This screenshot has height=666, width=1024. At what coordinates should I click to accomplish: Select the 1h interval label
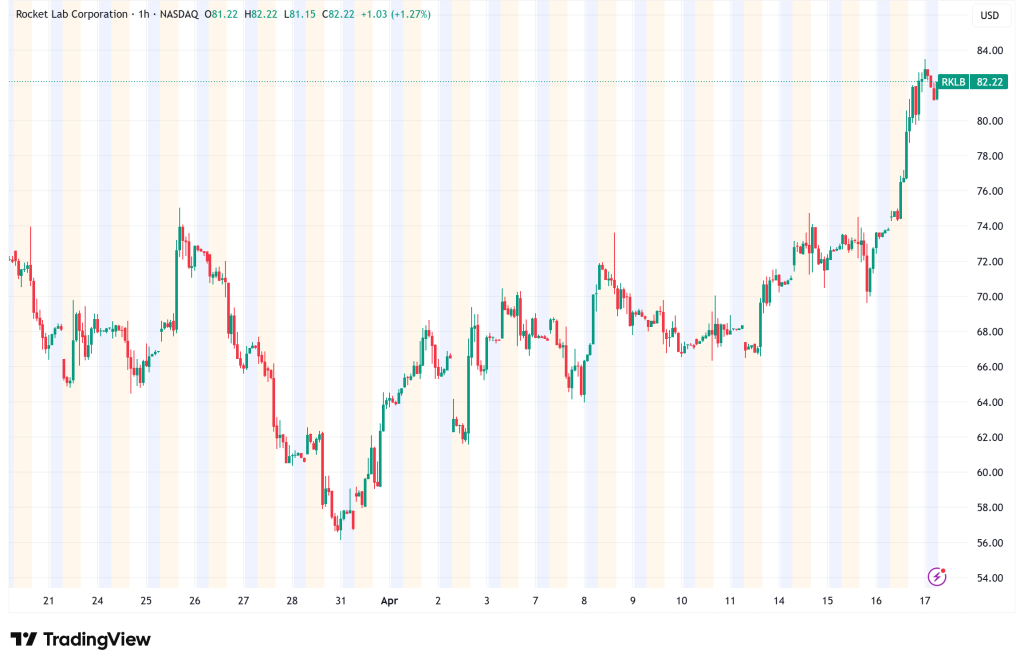144,15
